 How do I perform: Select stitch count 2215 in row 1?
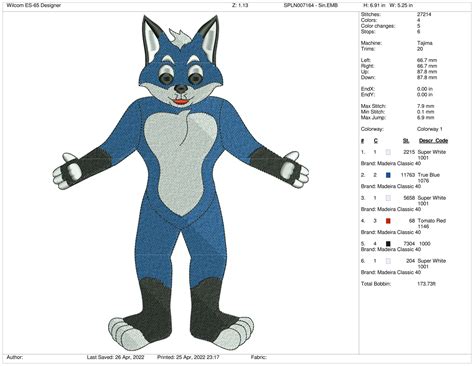409,152
